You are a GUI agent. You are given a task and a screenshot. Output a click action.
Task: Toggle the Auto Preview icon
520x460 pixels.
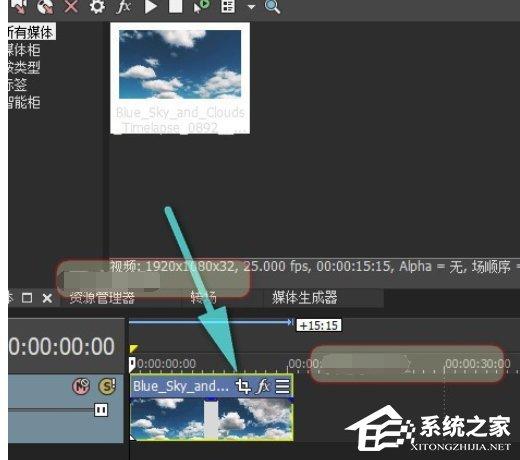tap(202, 6)
